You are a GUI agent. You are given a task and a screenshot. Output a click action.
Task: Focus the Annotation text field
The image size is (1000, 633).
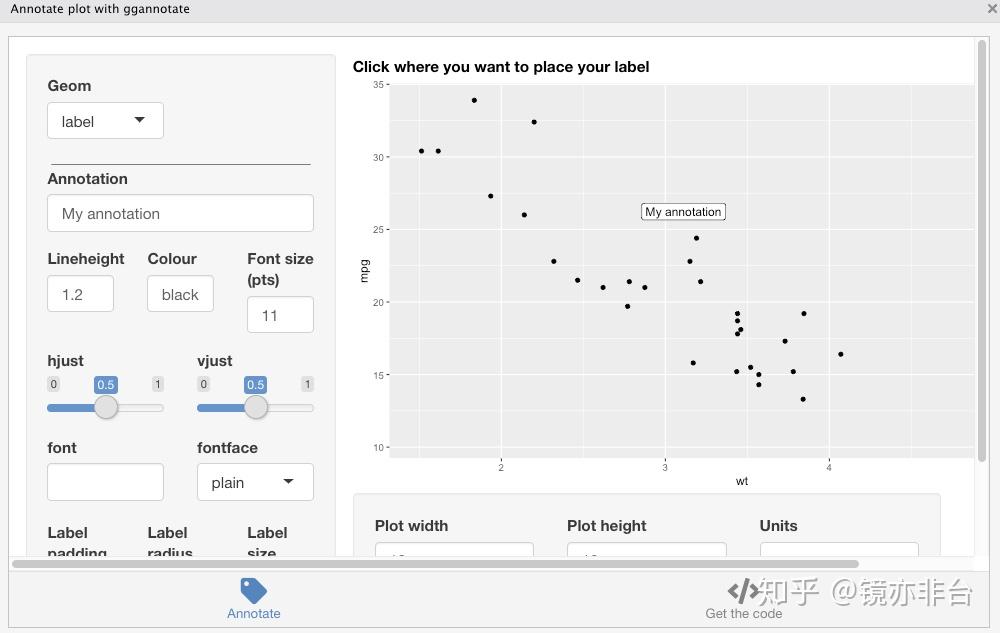180,213
